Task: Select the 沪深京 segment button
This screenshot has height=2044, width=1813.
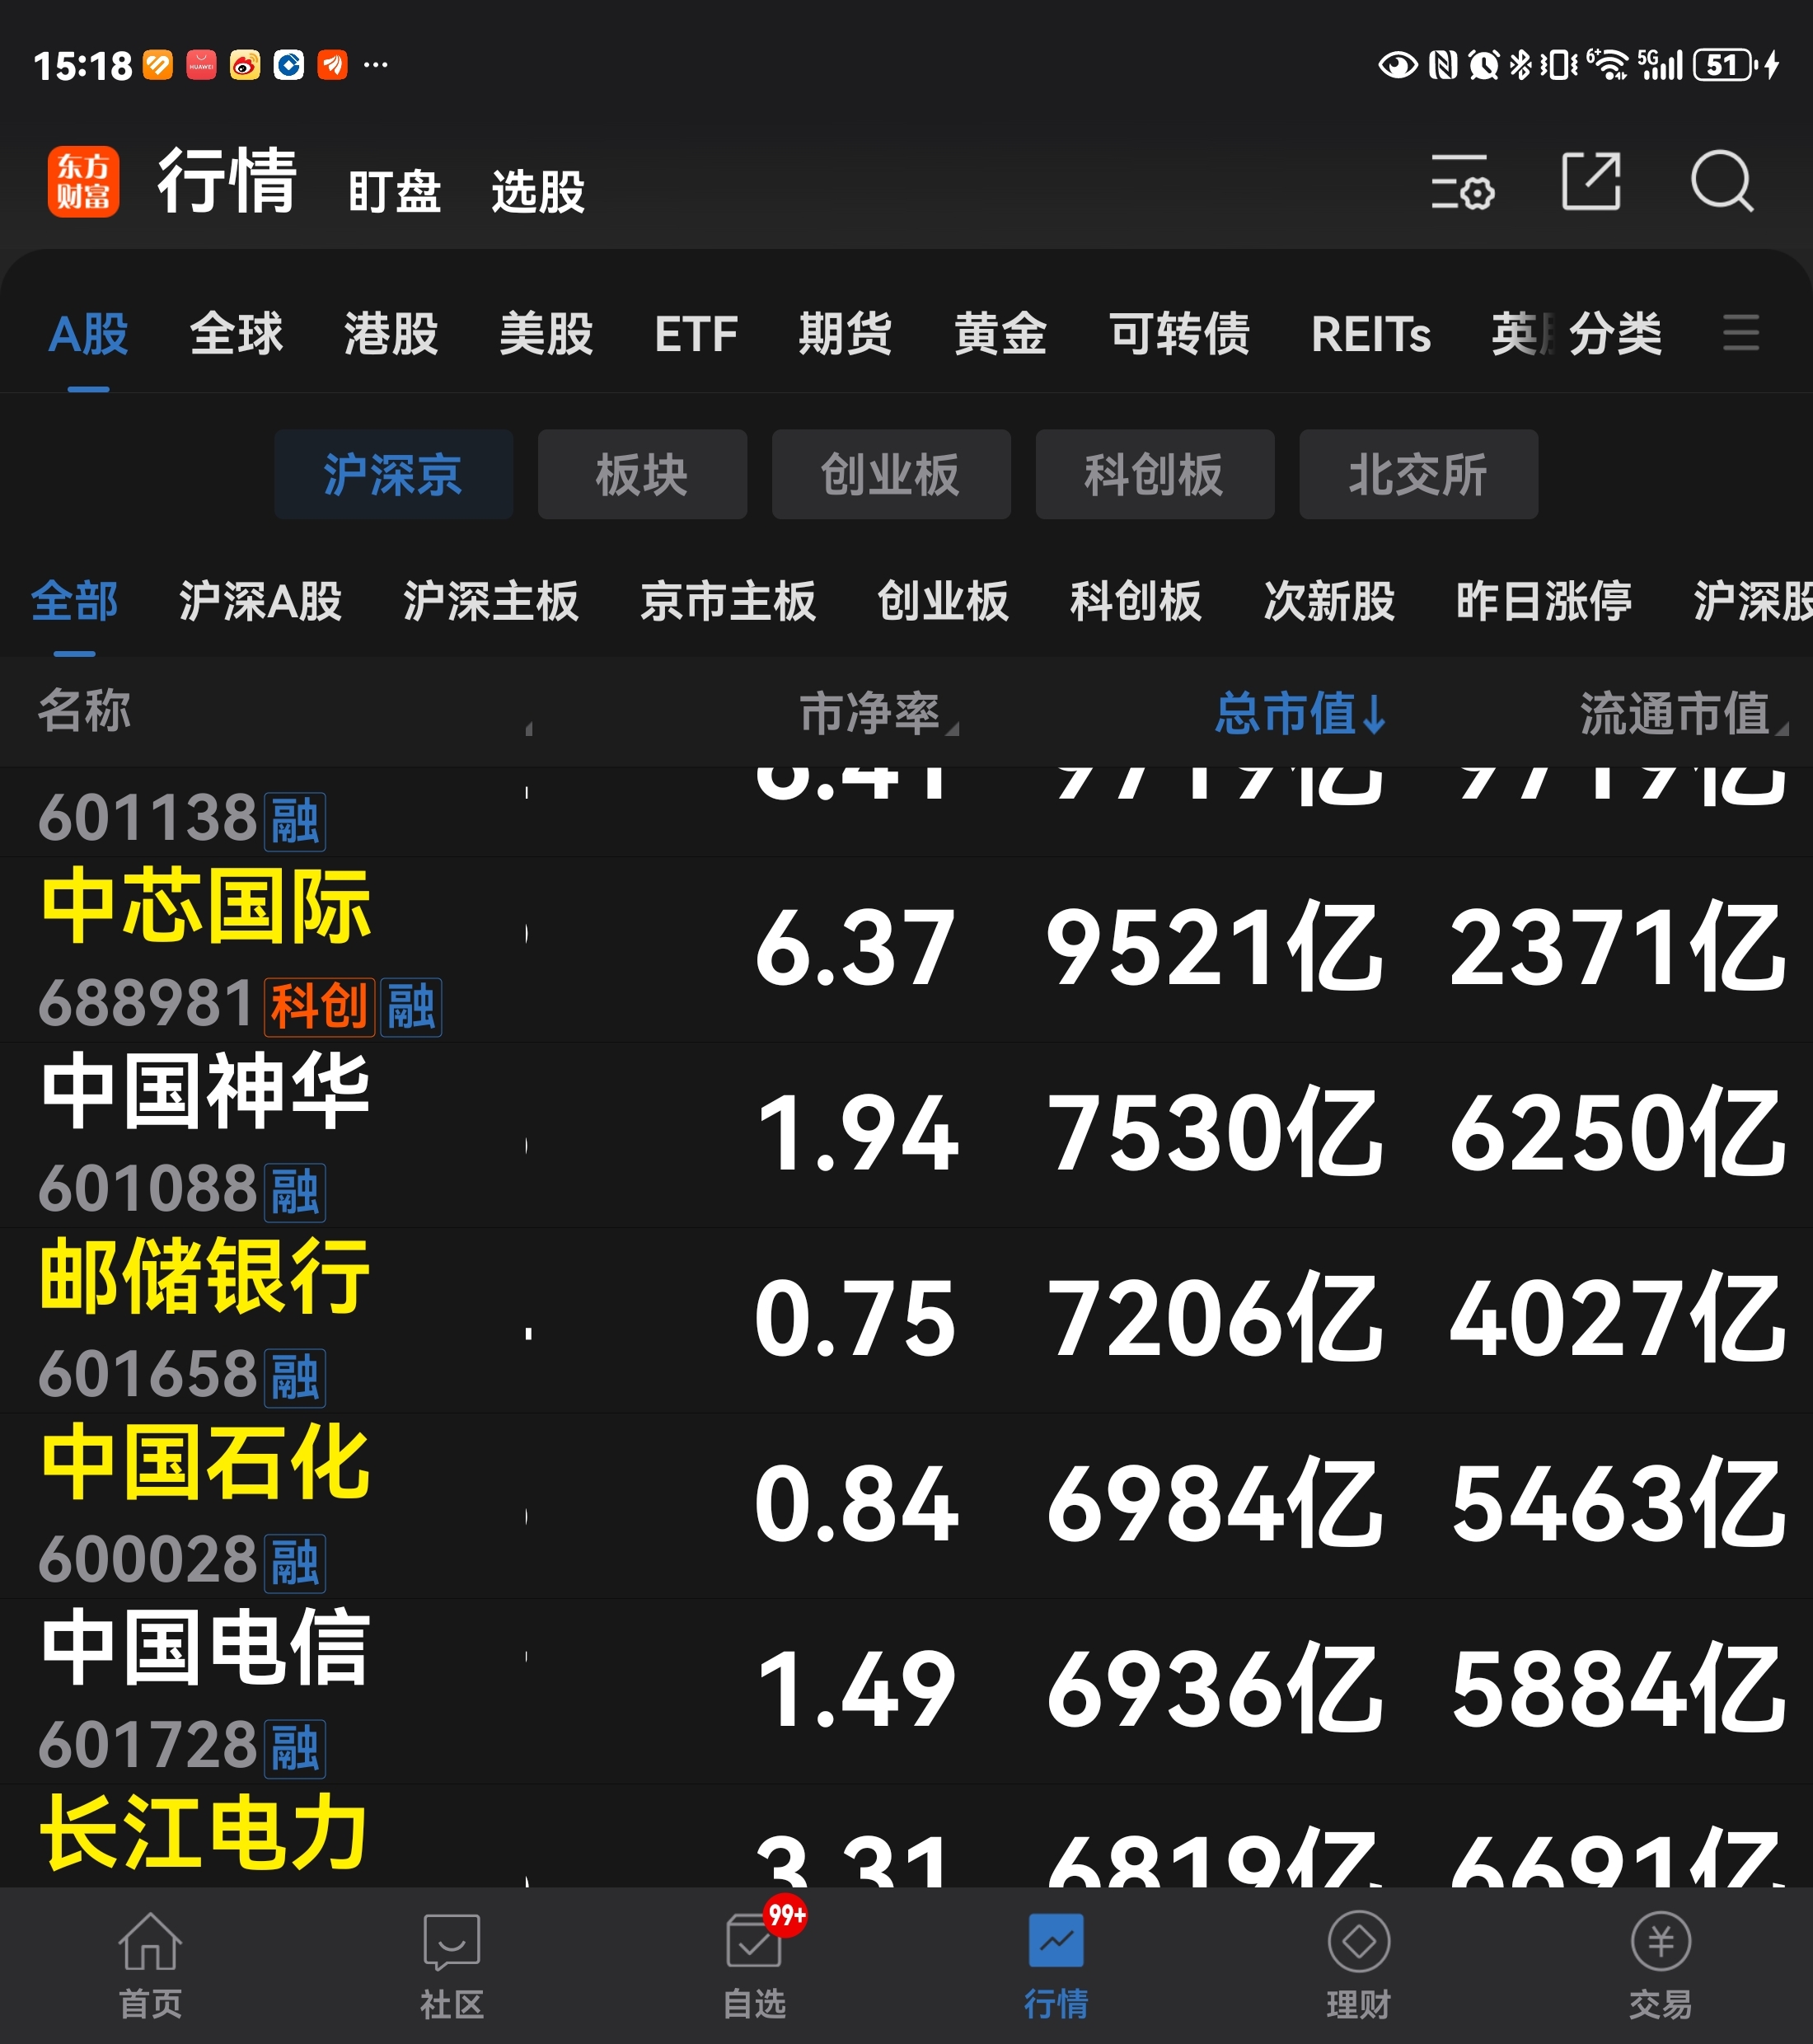Action: pos(393,474)
